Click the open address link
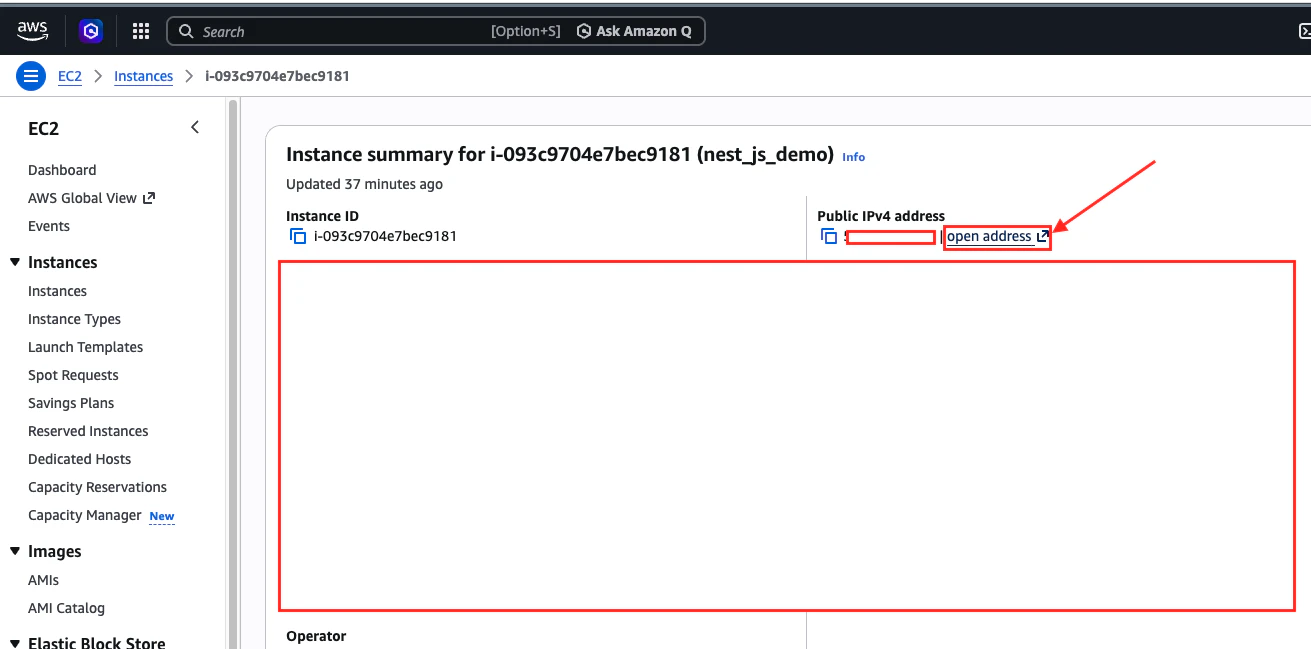The width and height of the screenshot is (1311, 649). coord(989,237)
